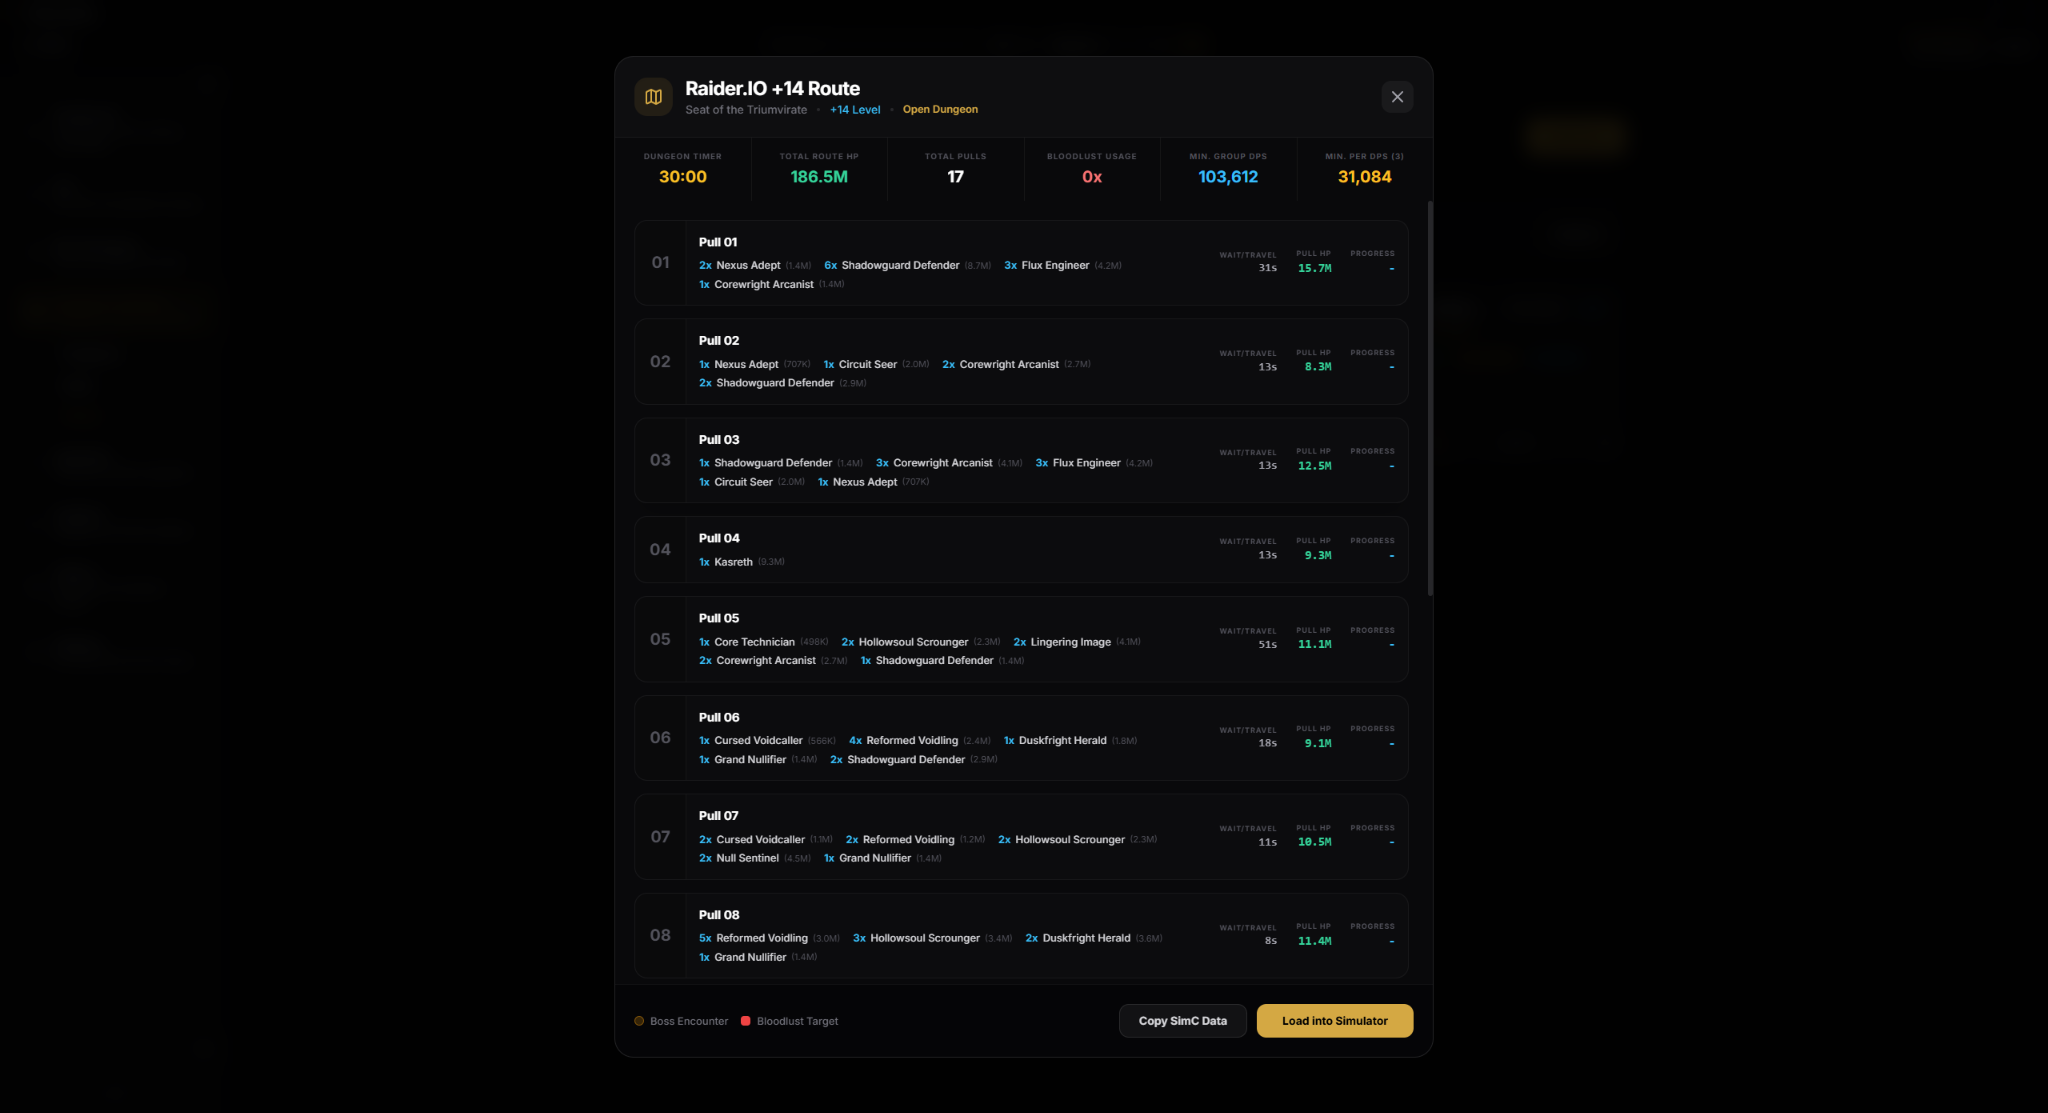Click the Min. Group DPS value
2048x1113 pixels.
point(1228,177)
